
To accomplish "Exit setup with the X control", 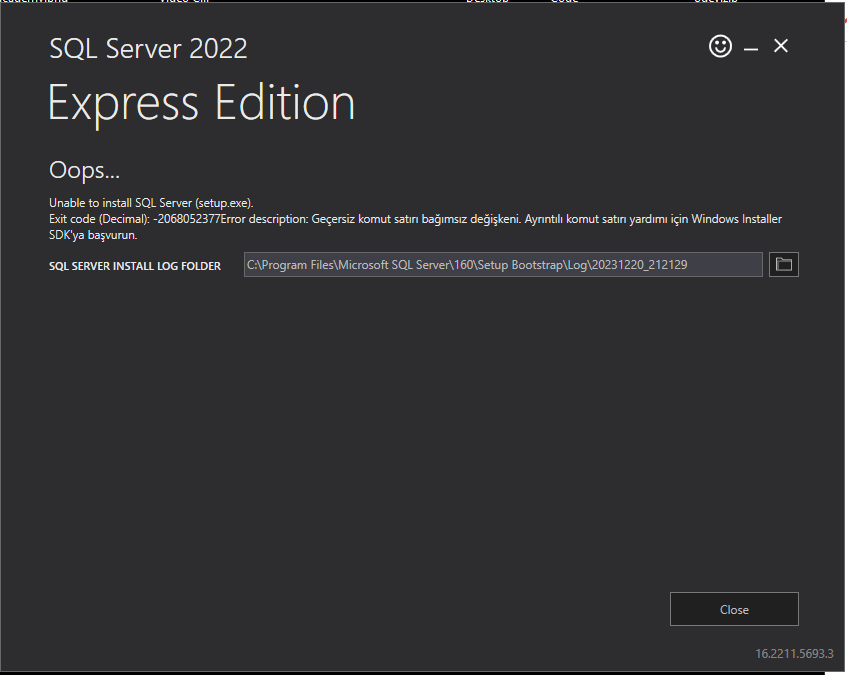I will click(781, 46).
